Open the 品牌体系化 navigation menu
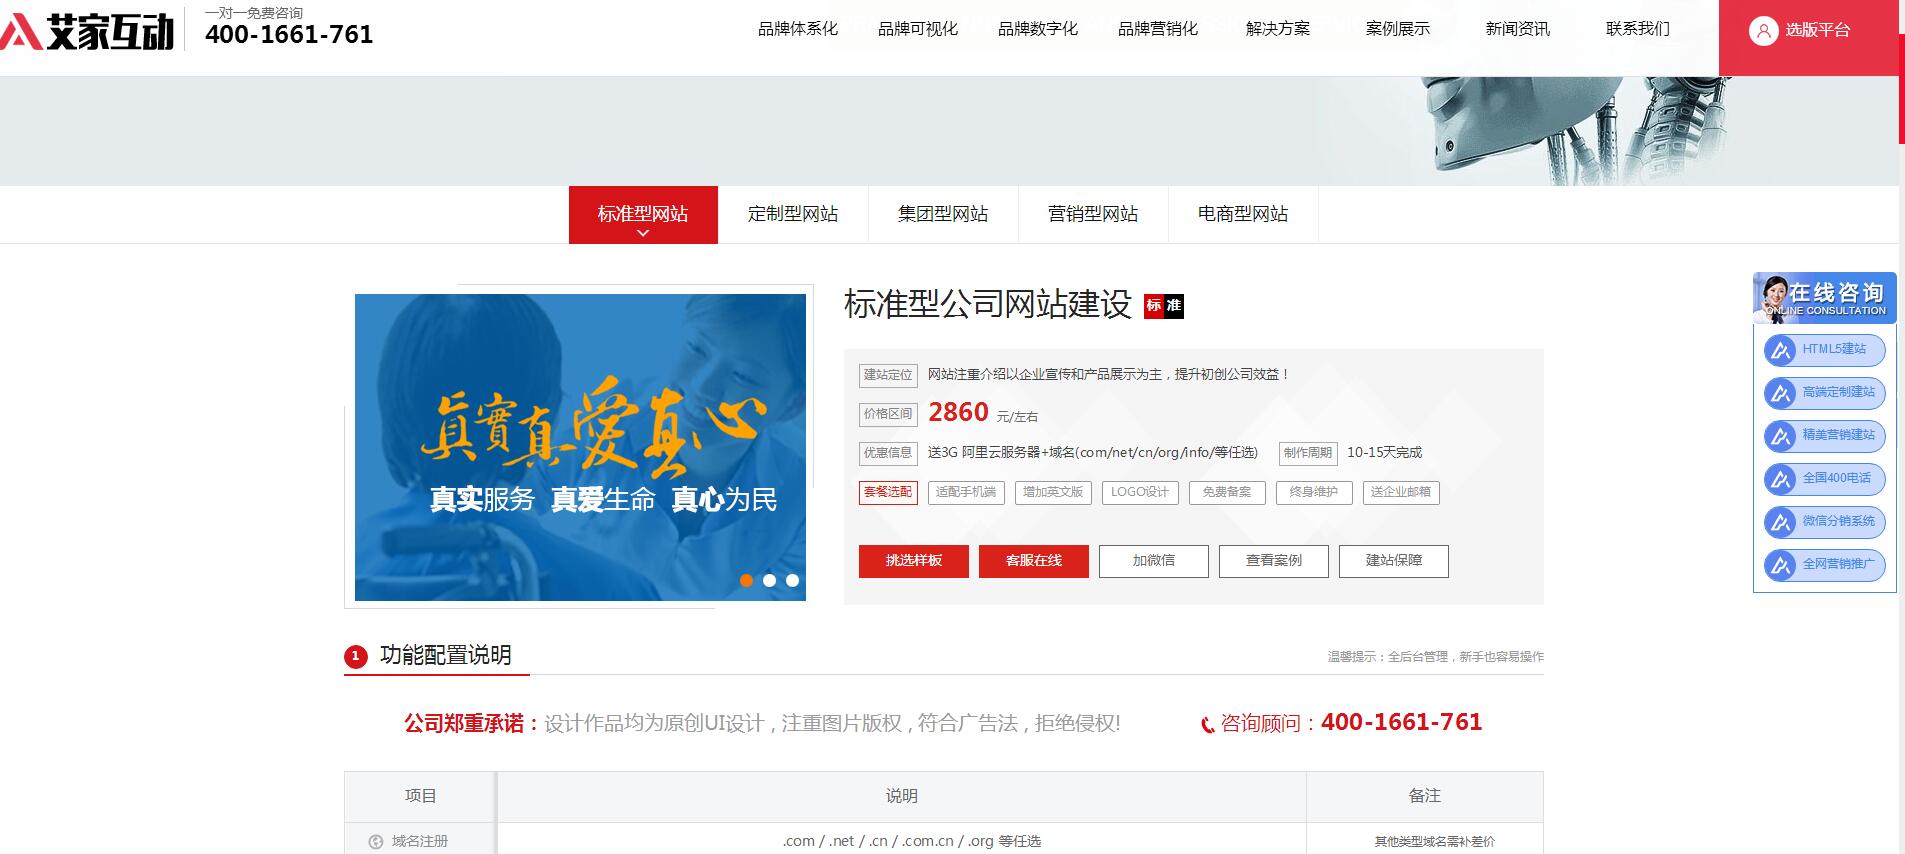Viewport: 1905px width, 854px height. (x=797, y=29)
